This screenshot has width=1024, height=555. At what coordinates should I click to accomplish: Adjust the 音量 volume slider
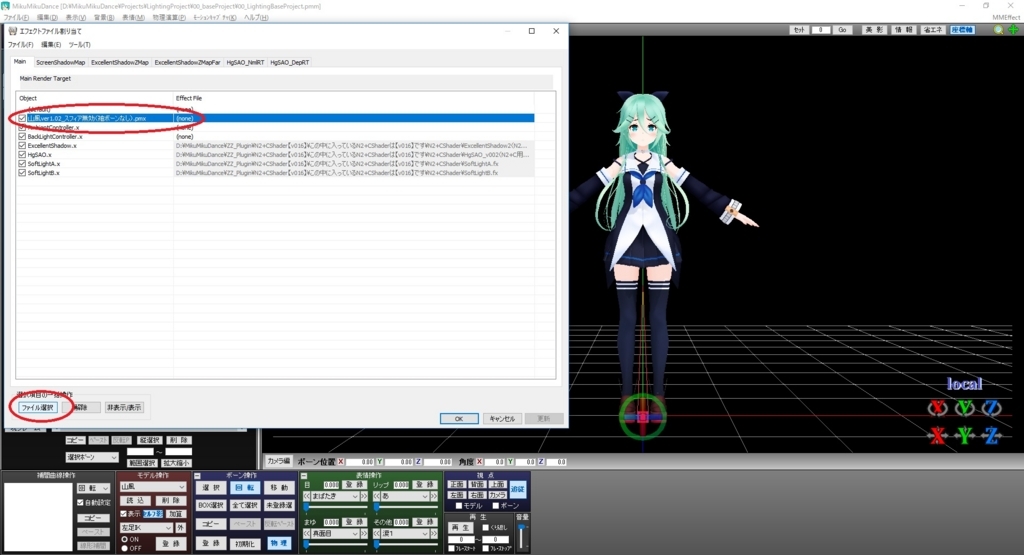pyautogui.click(x=522, y=535)
